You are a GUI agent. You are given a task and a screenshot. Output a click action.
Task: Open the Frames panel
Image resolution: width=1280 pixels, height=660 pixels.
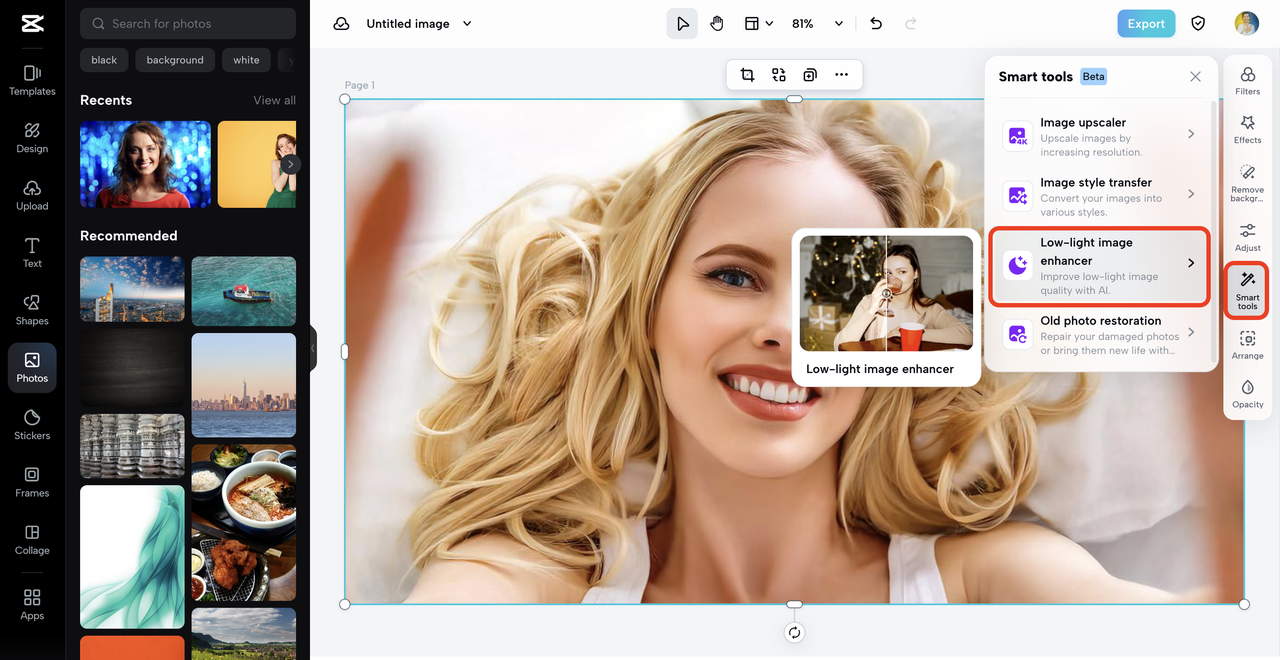click(32, 482)
